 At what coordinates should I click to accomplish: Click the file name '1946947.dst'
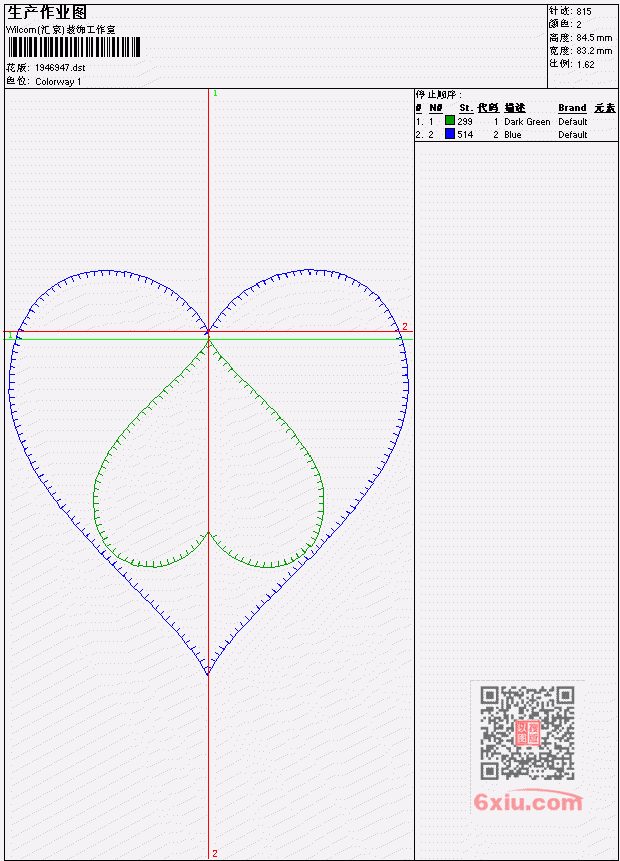coord(60,68)
